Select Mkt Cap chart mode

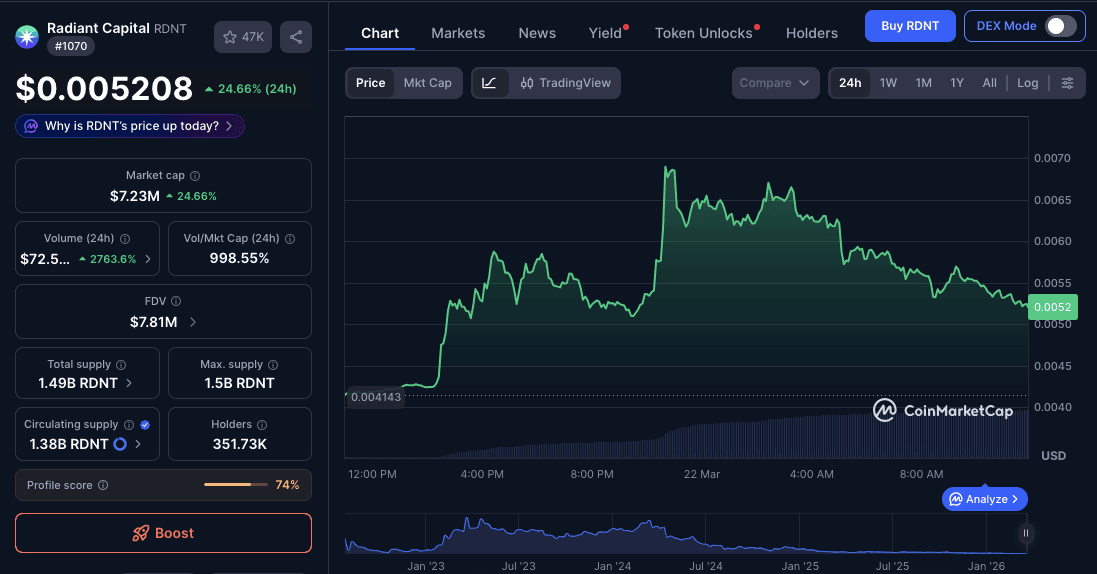[x=427, y=83]
